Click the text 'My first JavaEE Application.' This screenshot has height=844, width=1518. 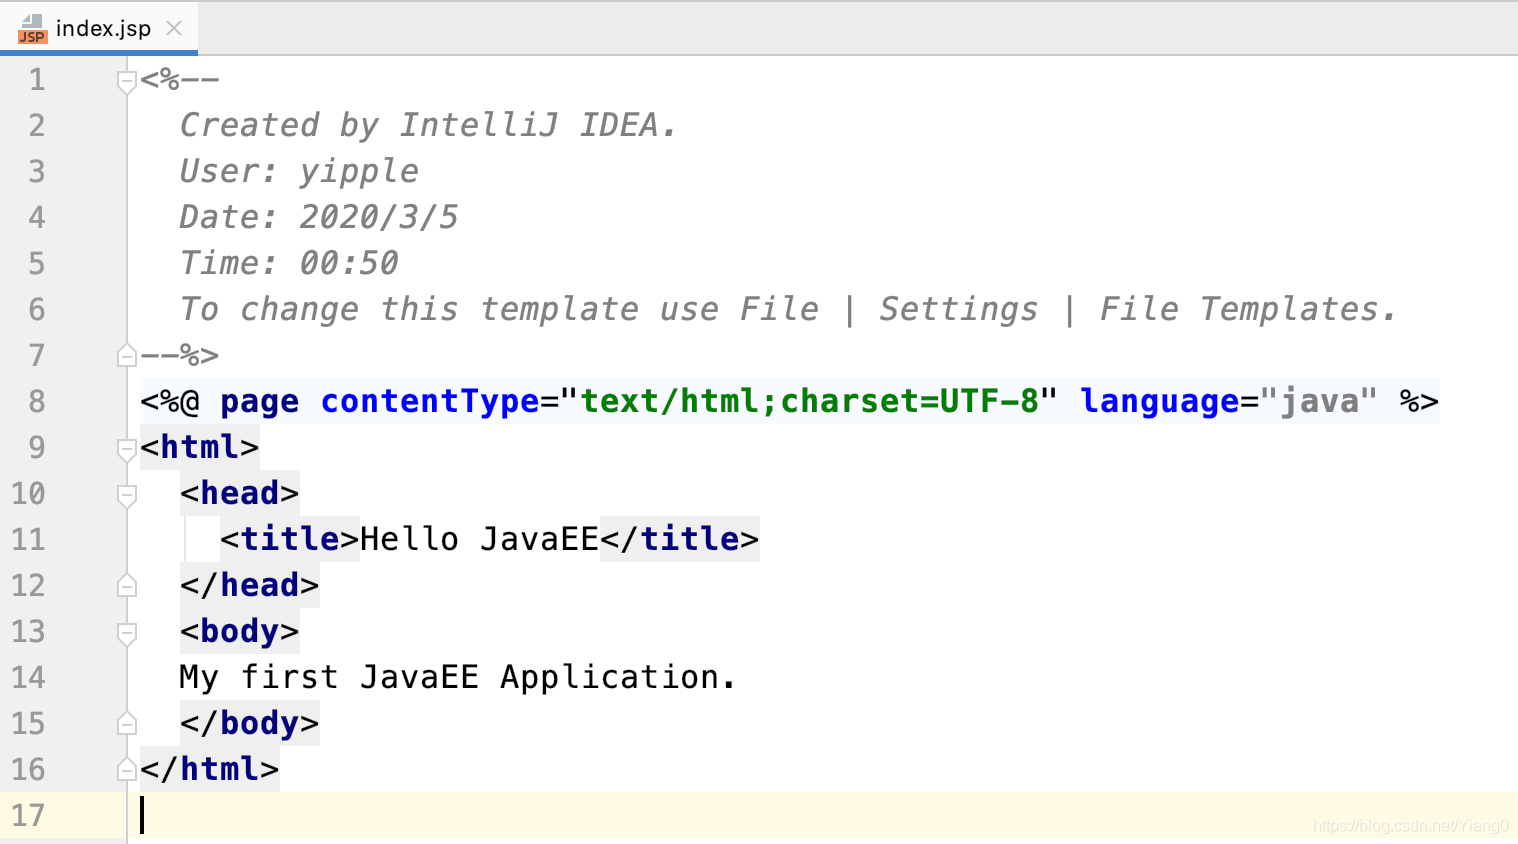click(x=458, y=677)
